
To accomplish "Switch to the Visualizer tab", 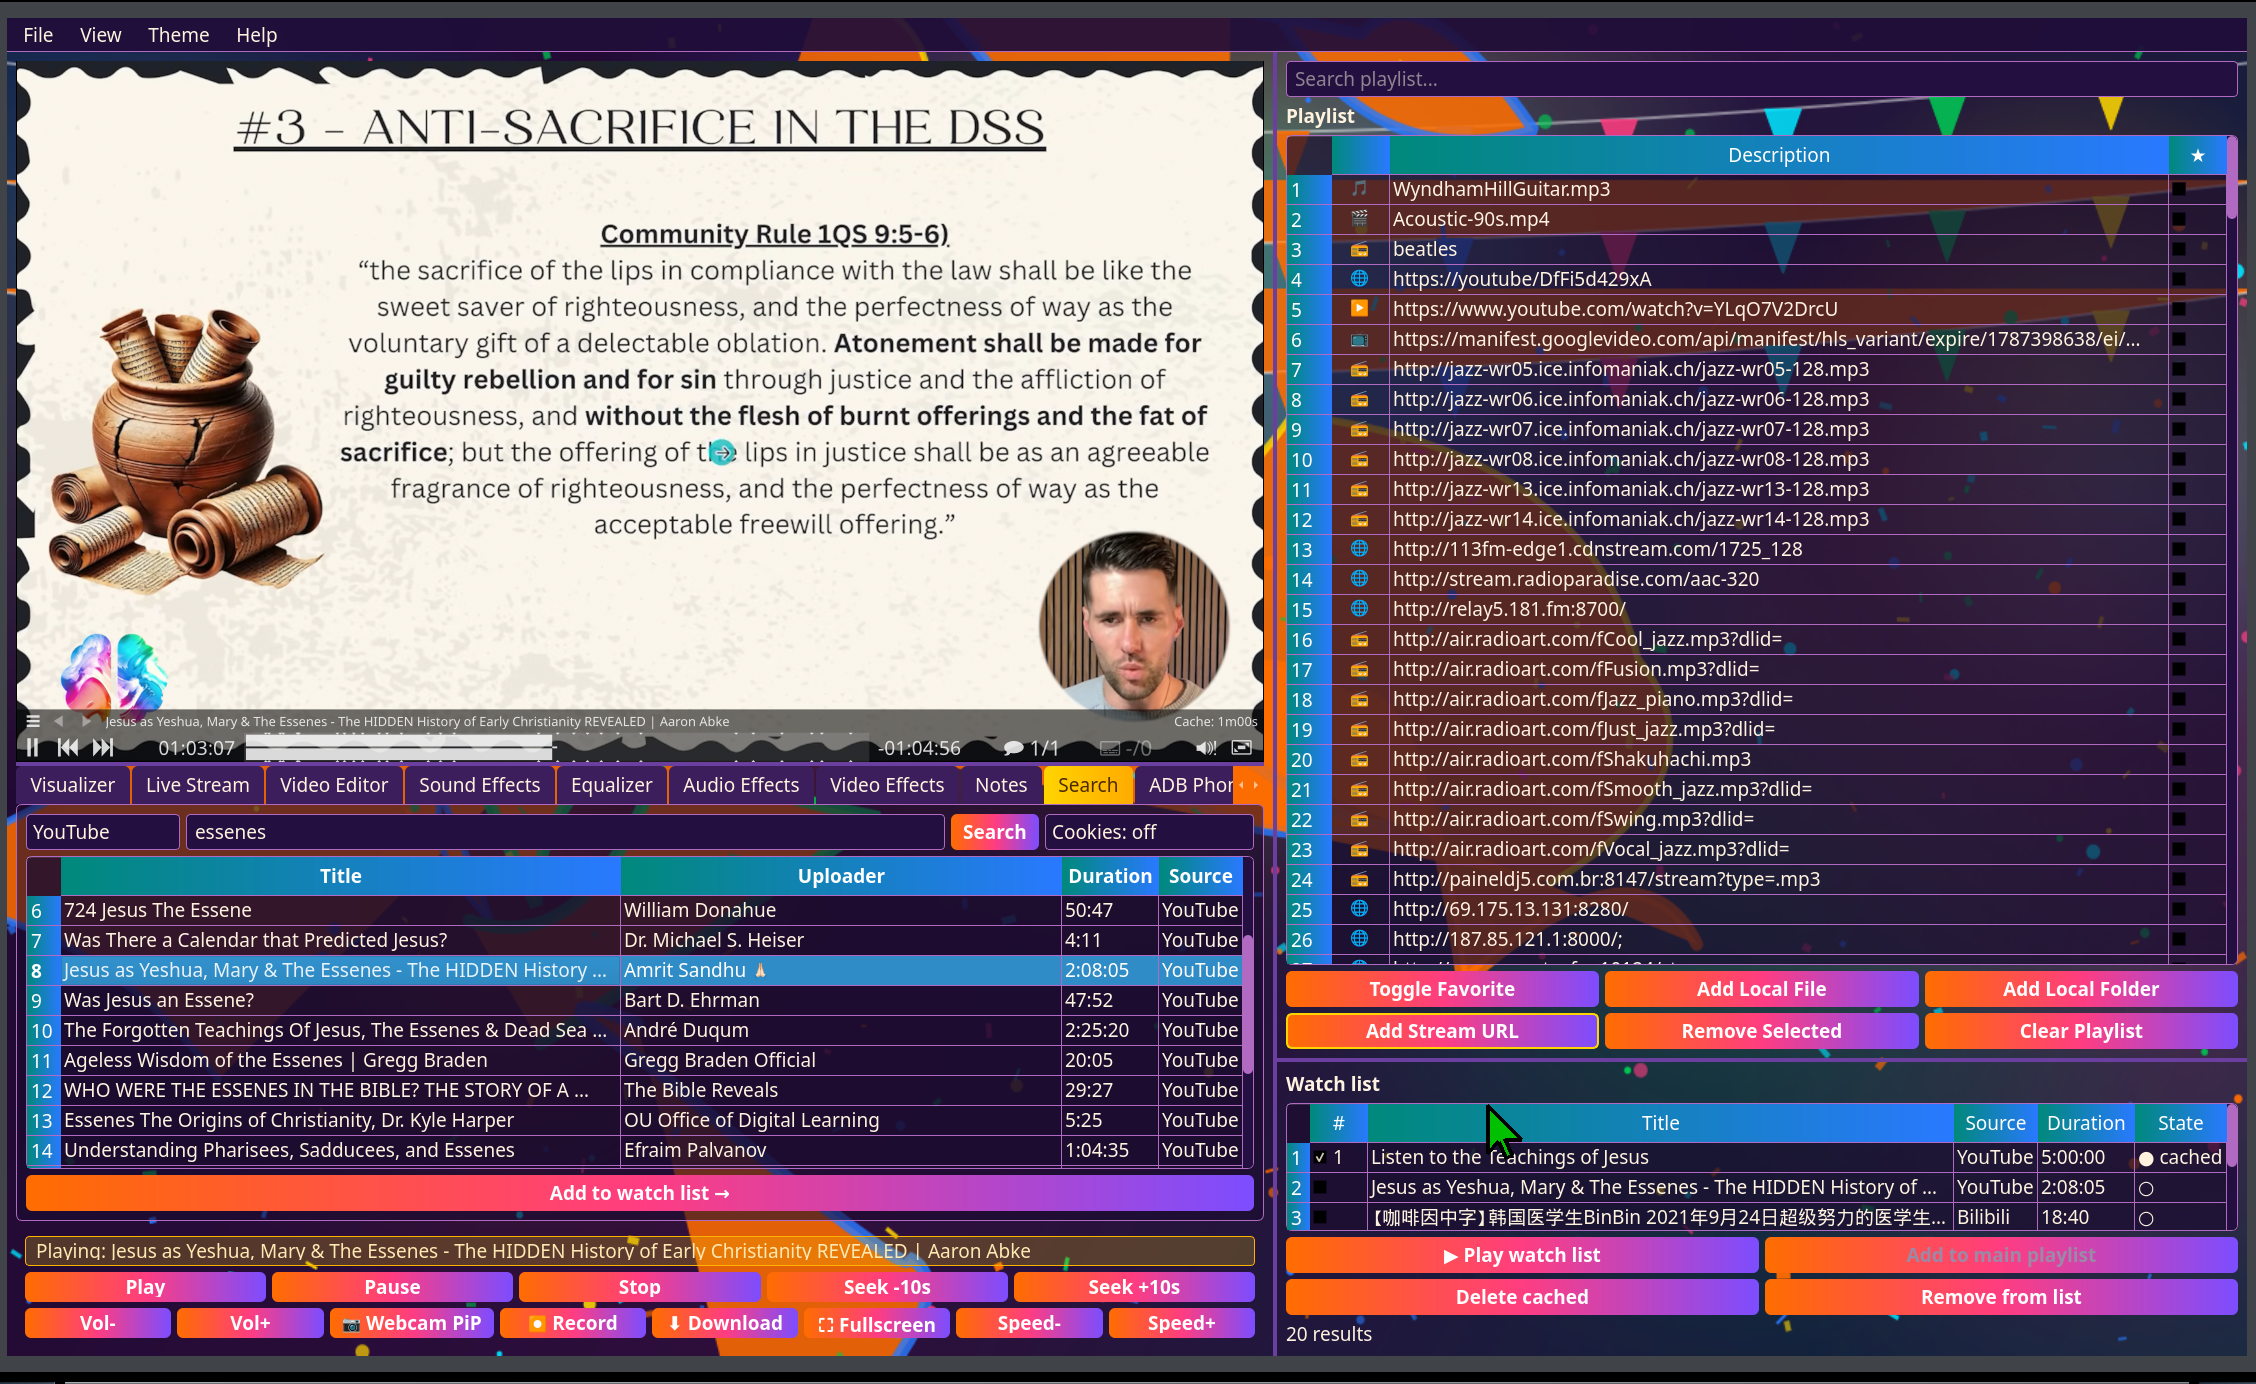I will [72, 785].
